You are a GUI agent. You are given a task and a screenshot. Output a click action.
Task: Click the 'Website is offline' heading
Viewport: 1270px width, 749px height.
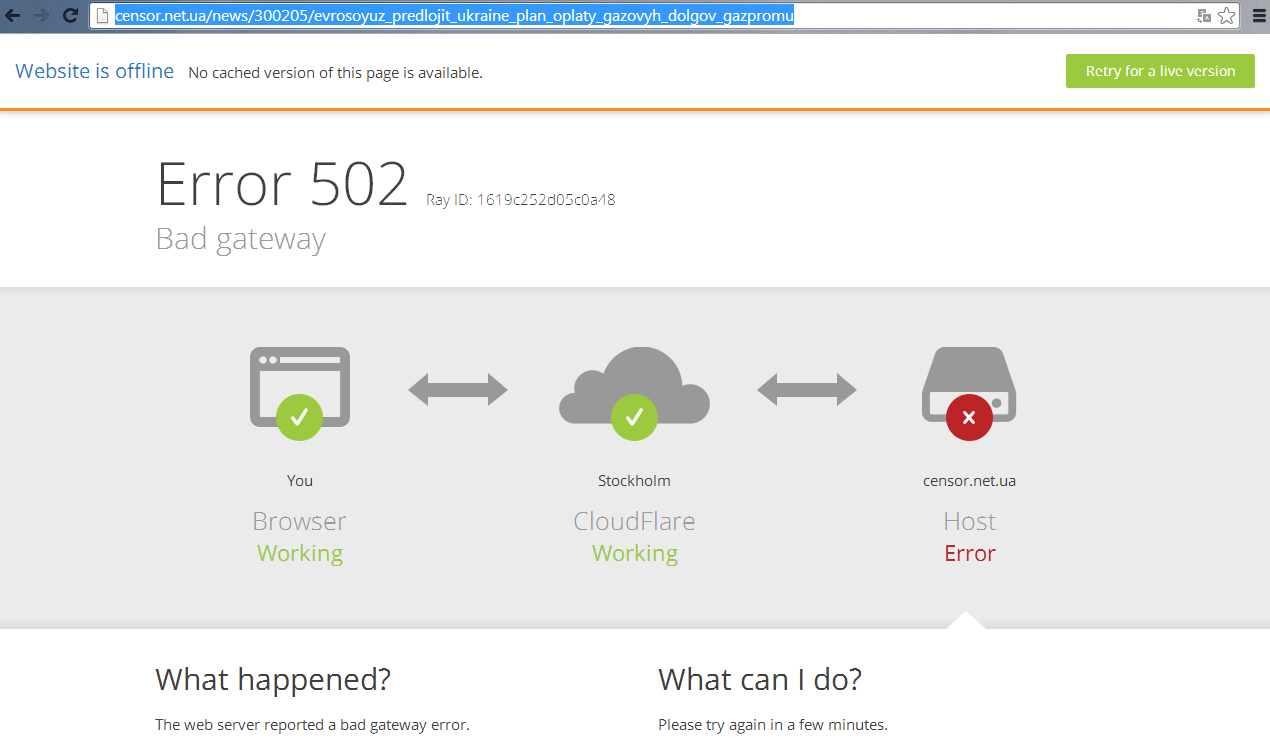[x=94, y=71]
